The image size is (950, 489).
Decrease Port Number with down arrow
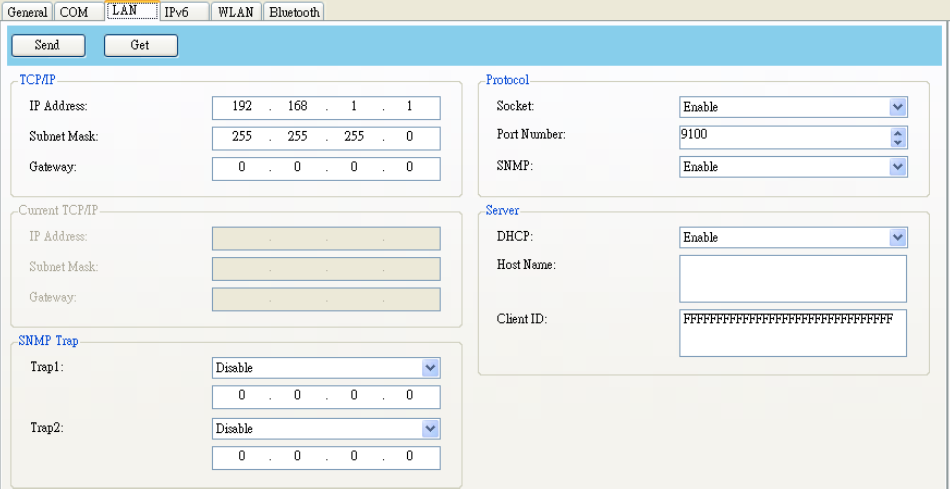(898, 142)
